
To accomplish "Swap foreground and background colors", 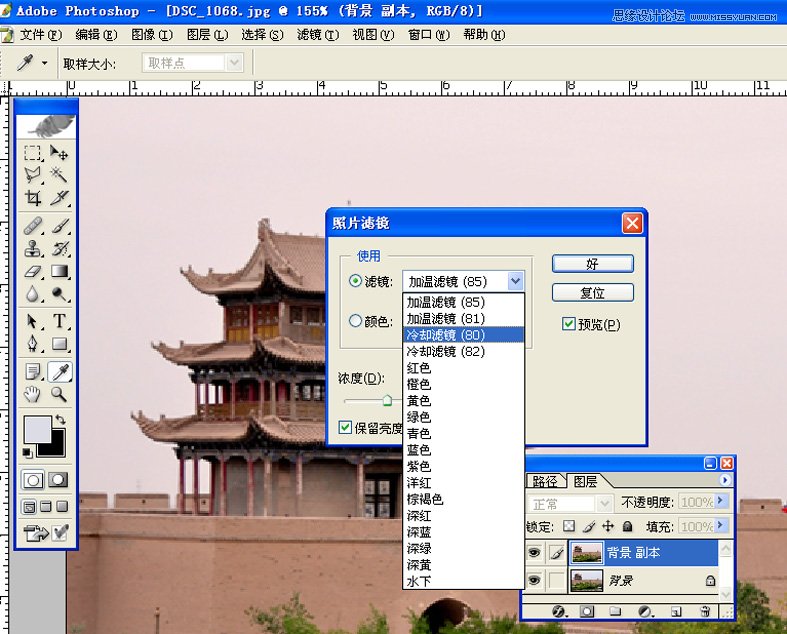I will [61, 419].
